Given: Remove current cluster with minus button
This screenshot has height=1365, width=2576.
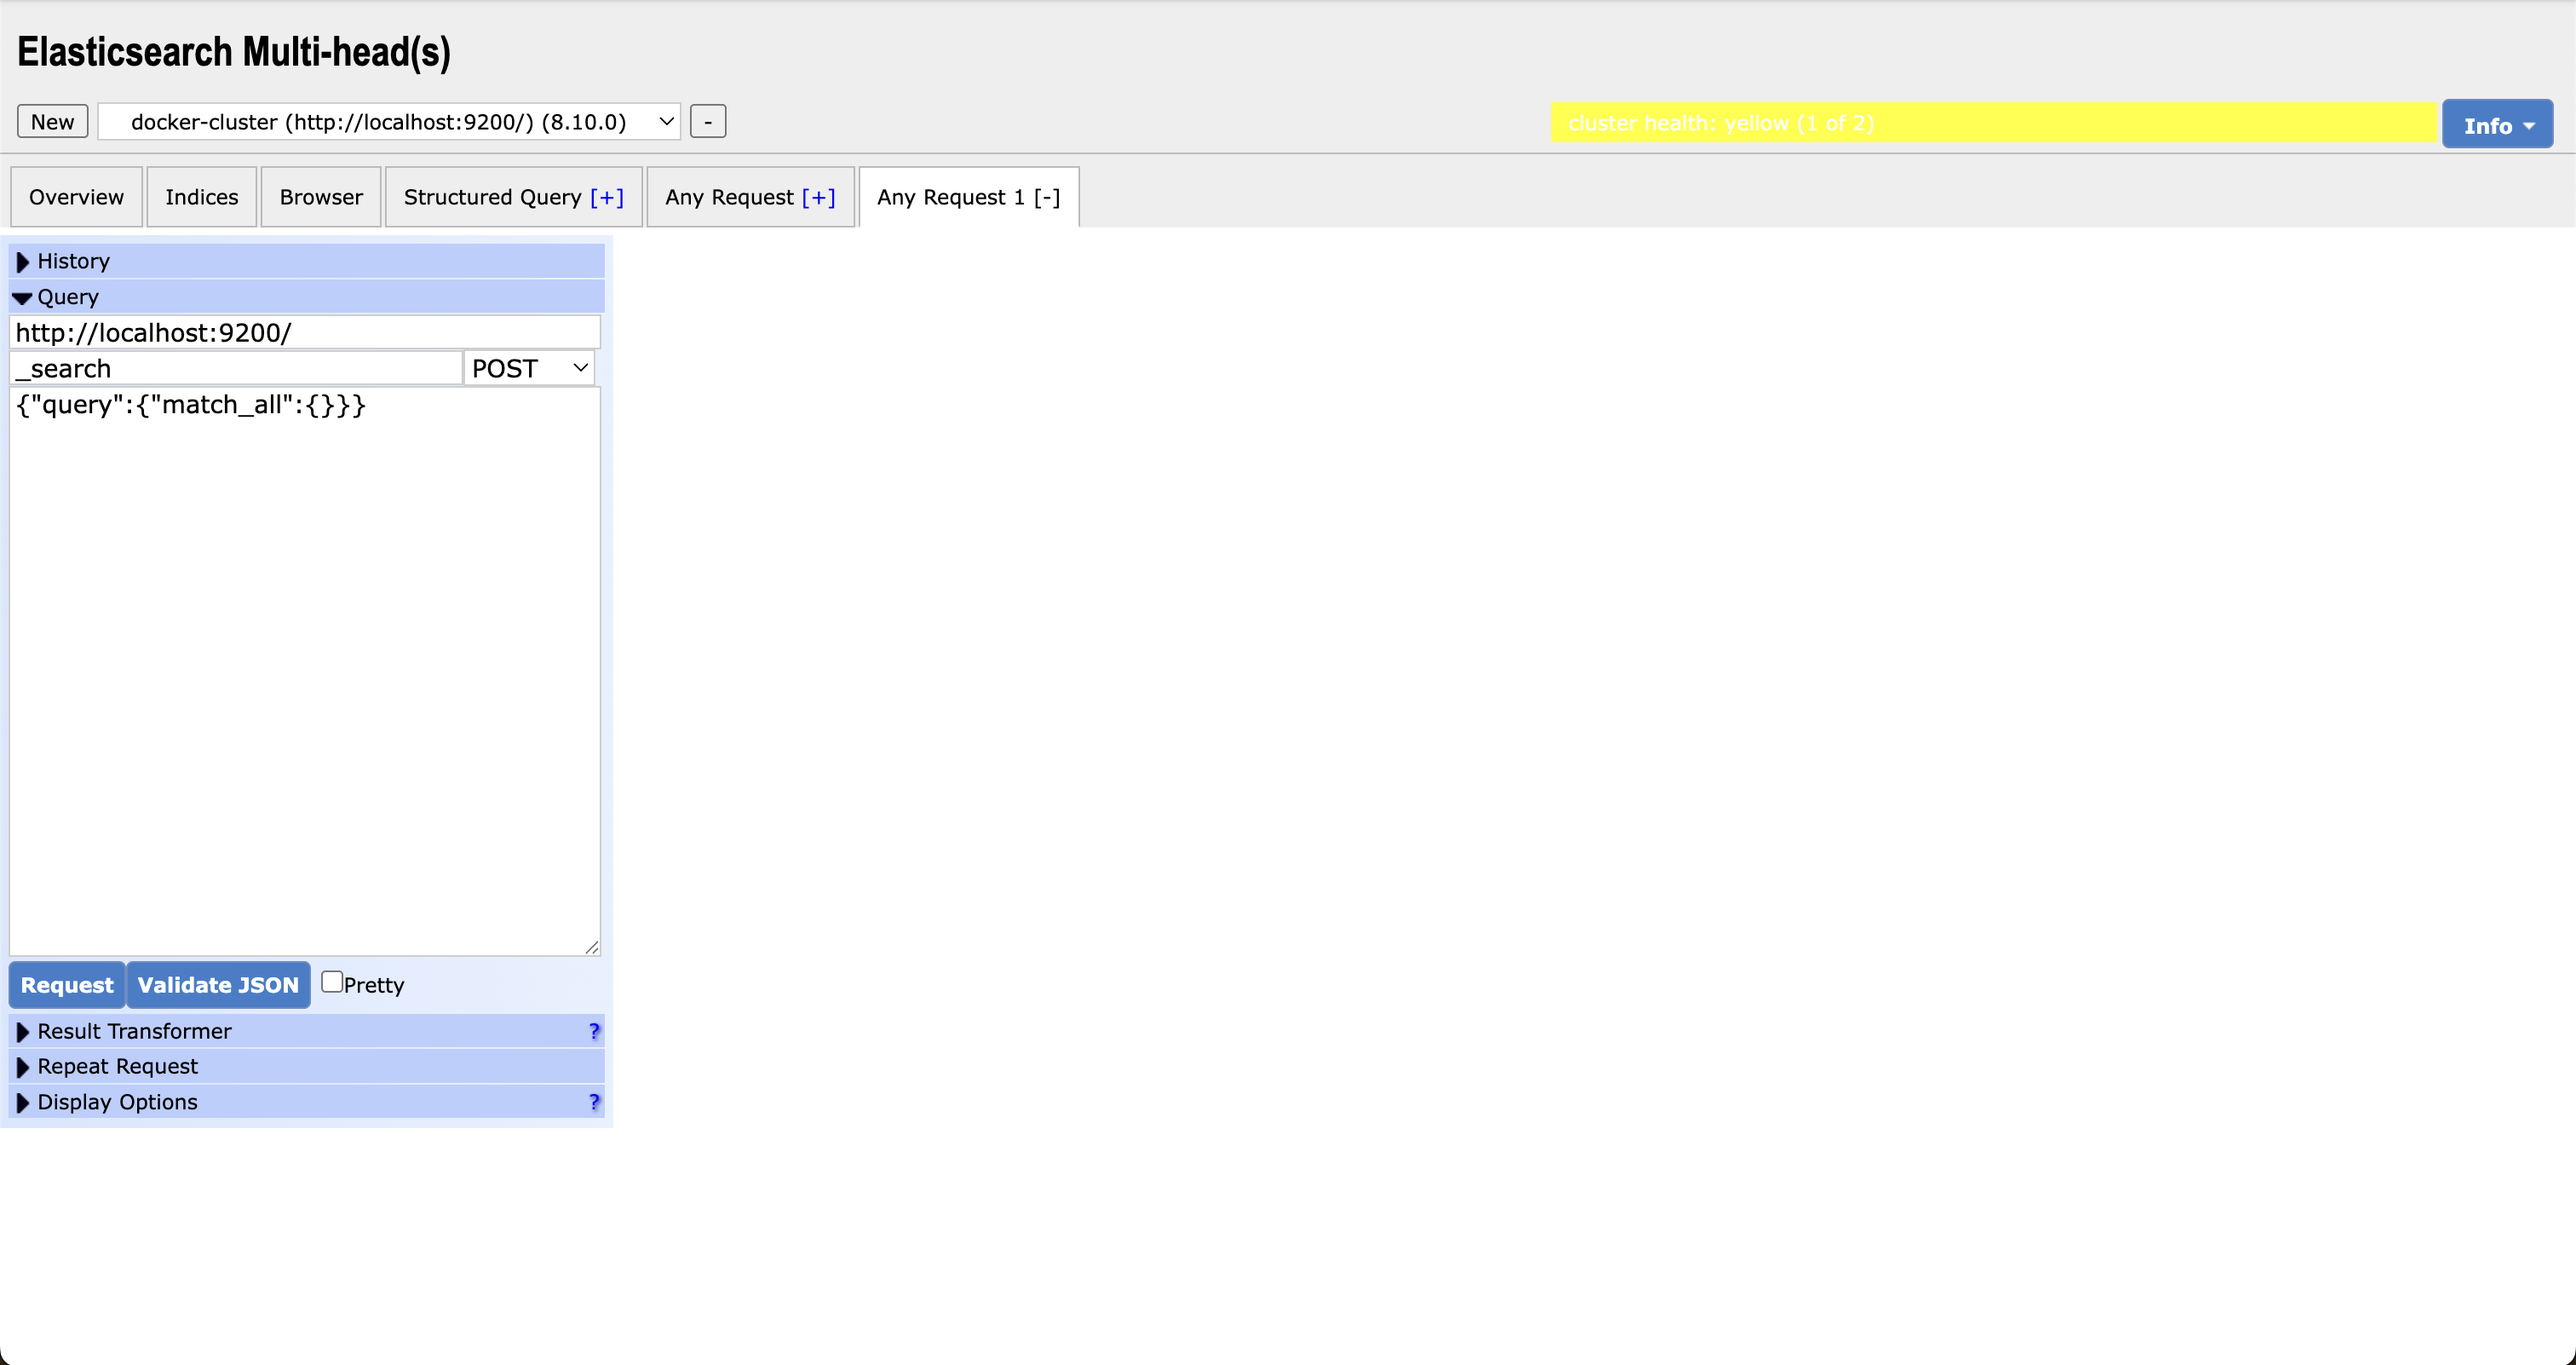Looking at the screenshot, I should [x=708, y=122].
